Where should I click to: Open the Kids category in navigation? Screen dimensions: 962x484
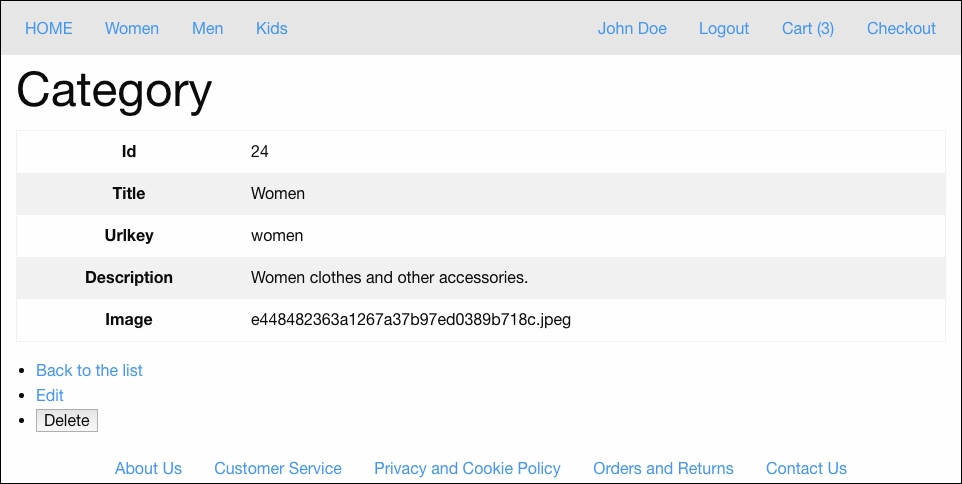tap(272, 28)
